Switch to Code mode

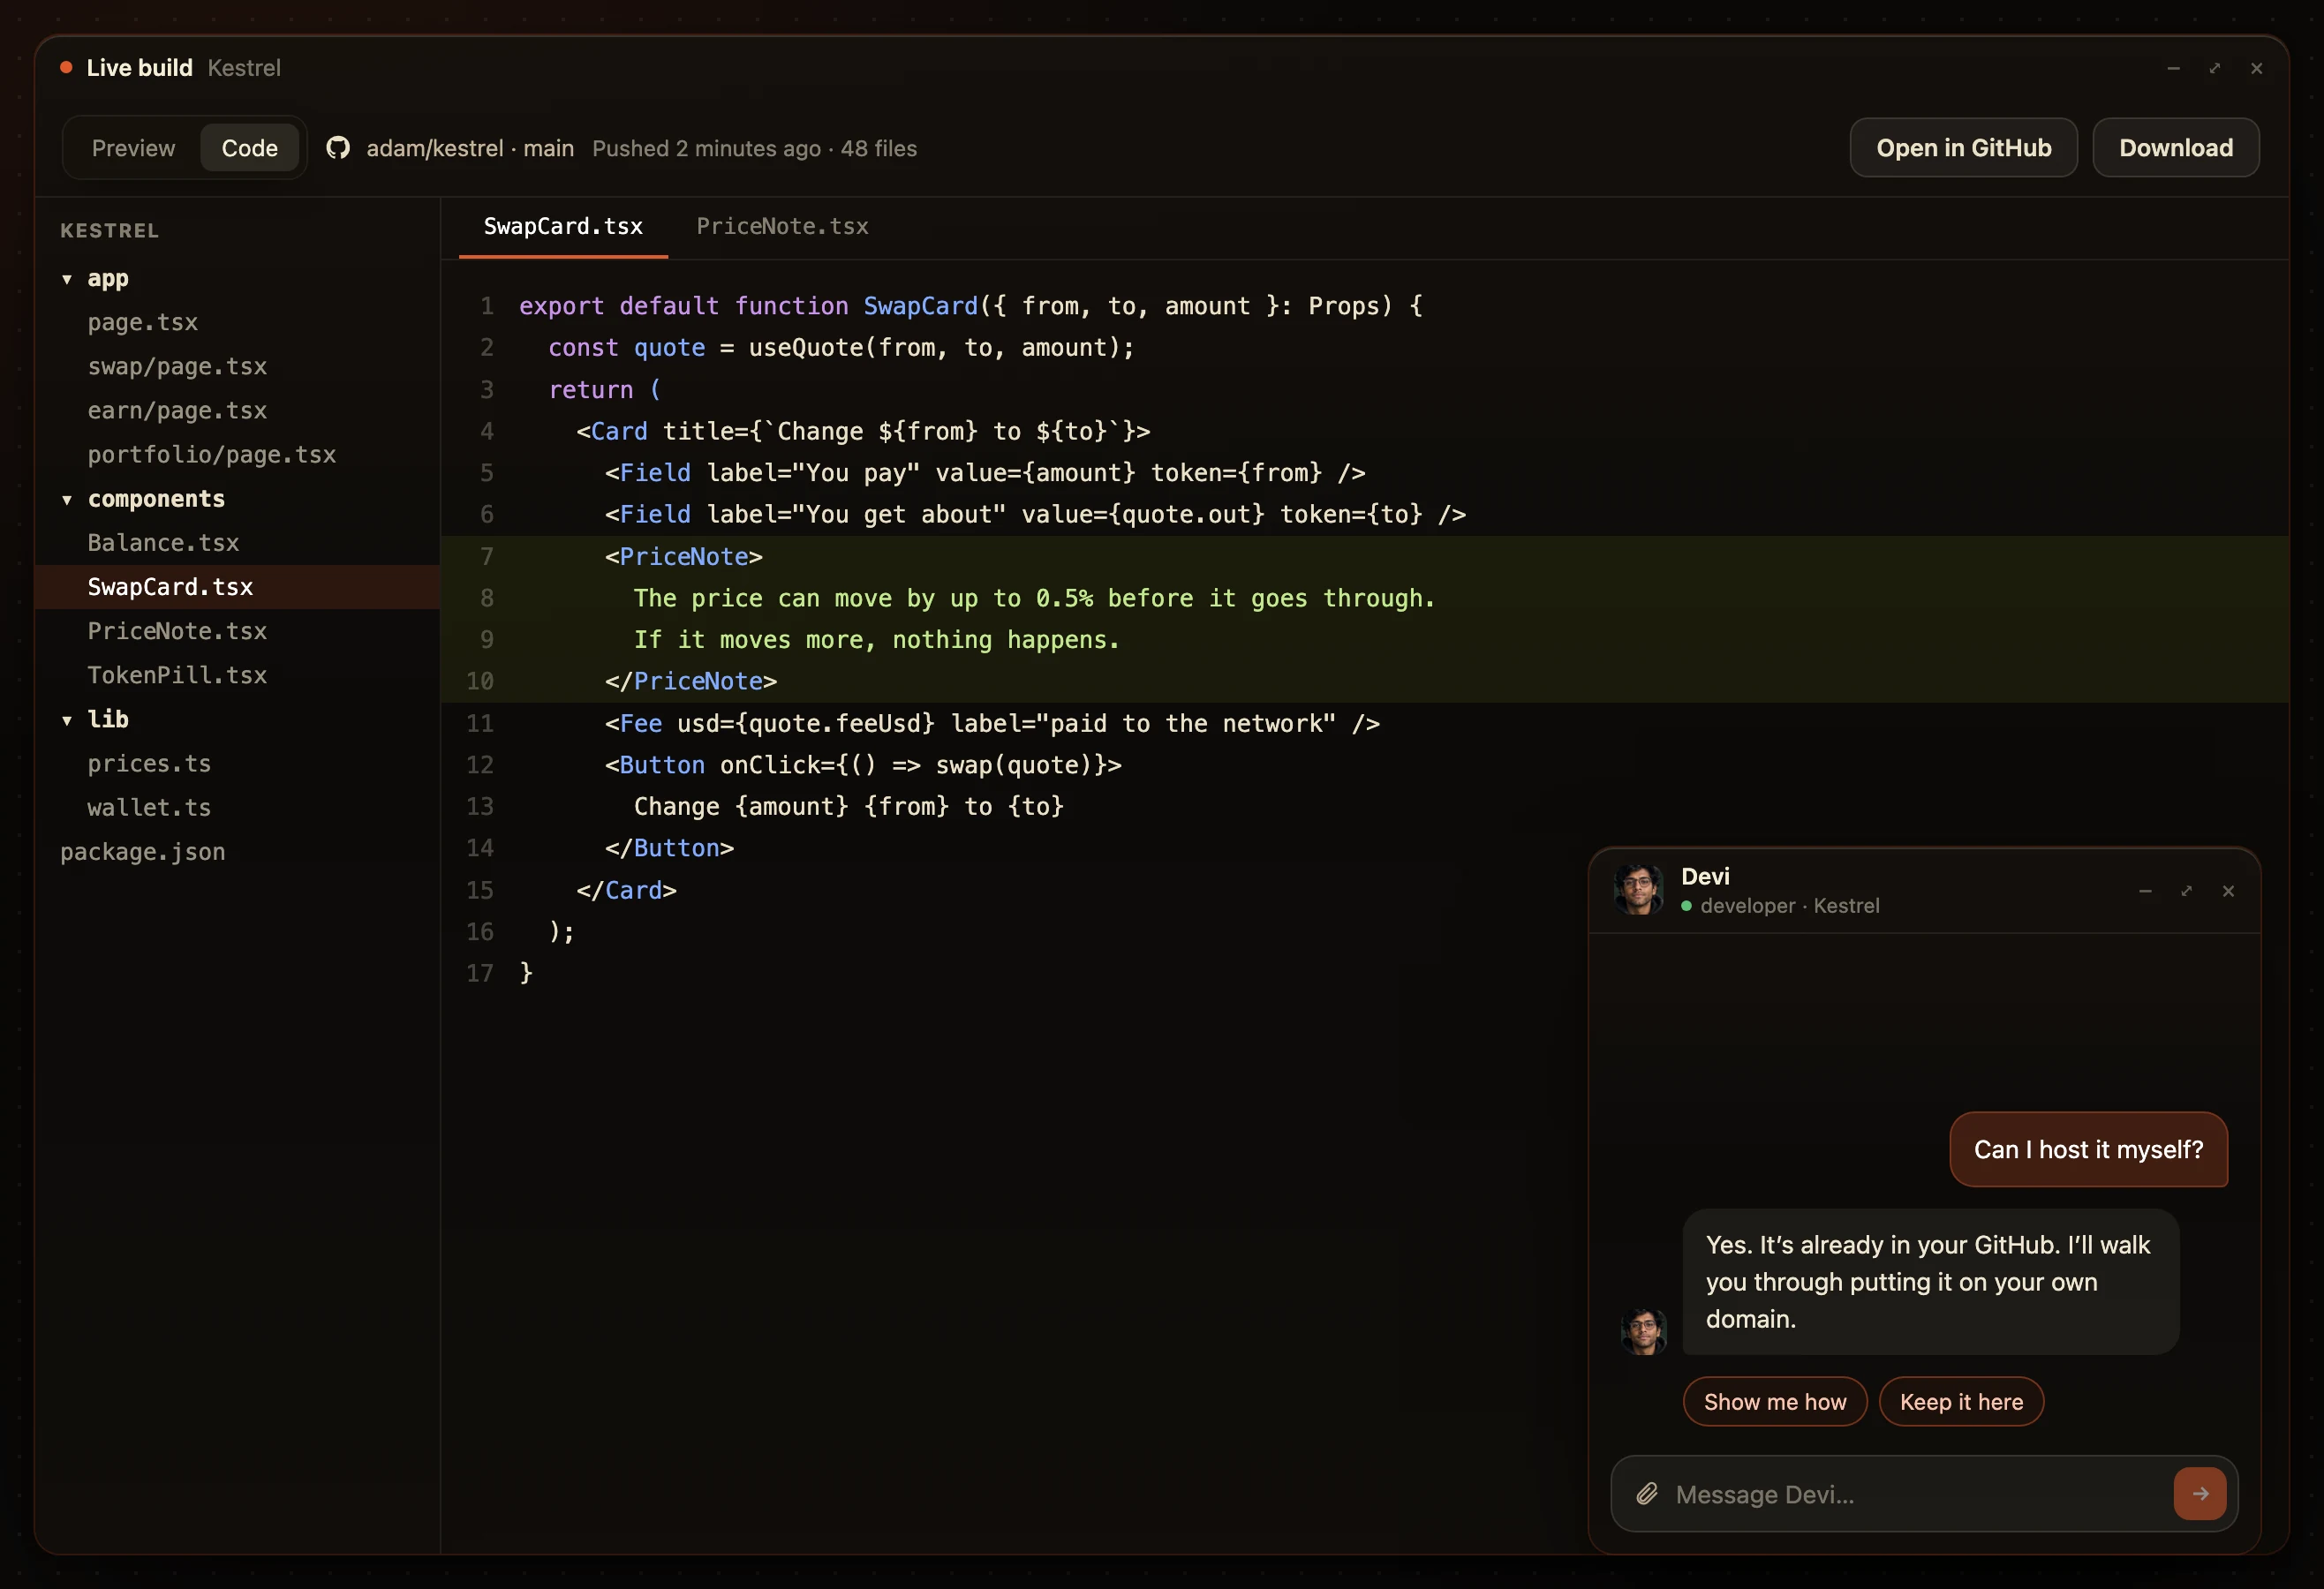pyautogui.click(x=250, y=148)
